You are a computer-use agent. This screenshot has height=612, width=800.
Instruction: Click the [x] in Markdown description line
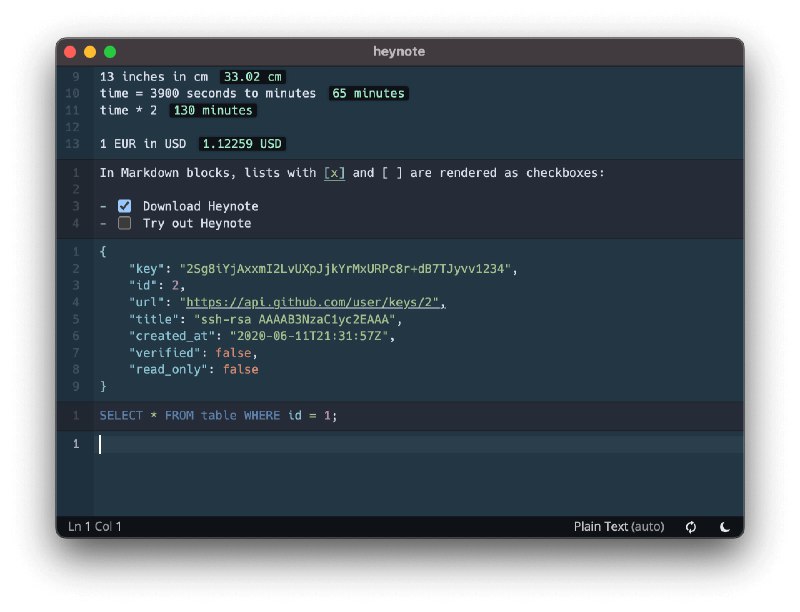(x=335, y=173)
